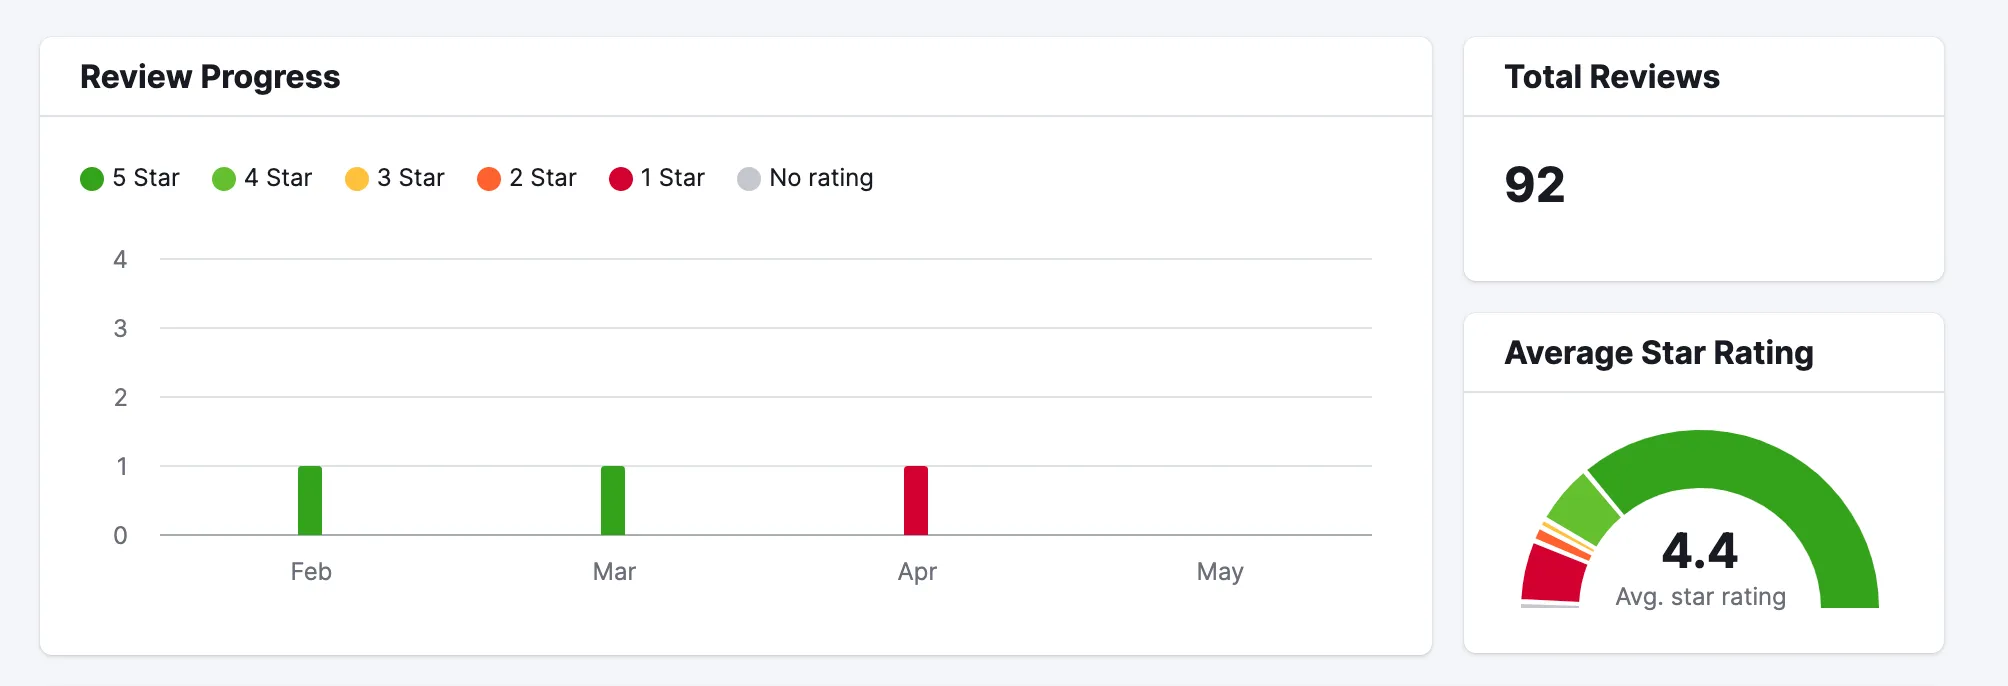Viewport: 2008px width, 686px height.
Task: Click the No rating gray legend dot
Action: click(749, 179)
